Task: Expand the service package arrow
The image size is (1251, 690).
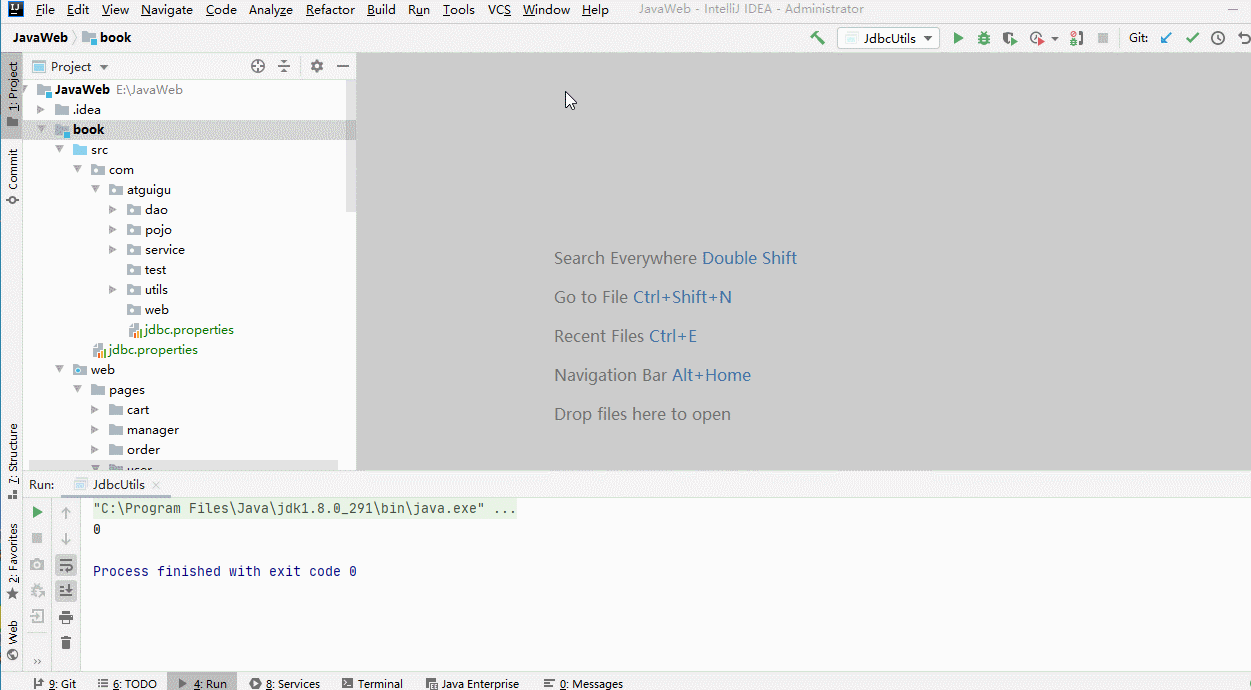Action: tap(113, 250)
